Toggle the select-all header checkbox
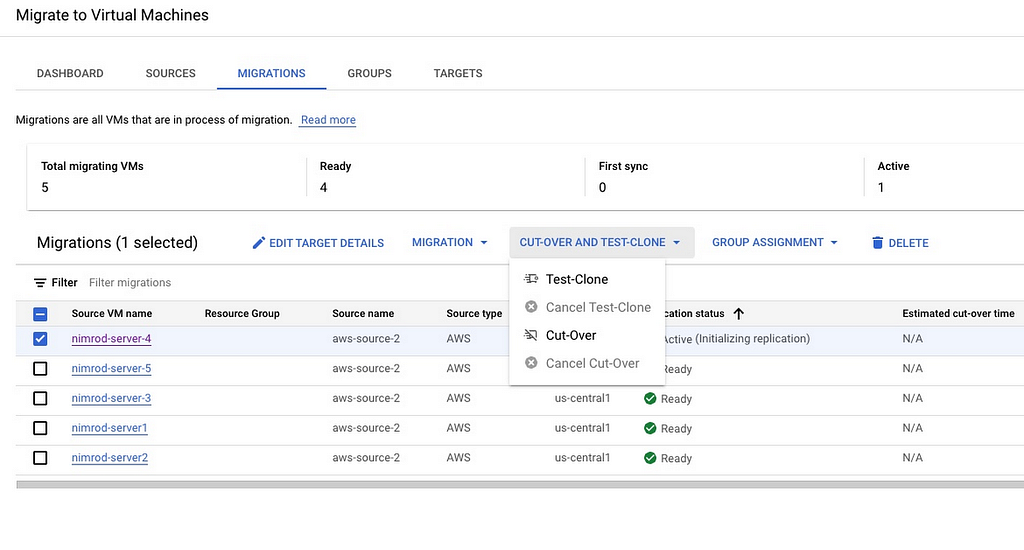The width and height of the screenshot is (1024, 550). 40,314
